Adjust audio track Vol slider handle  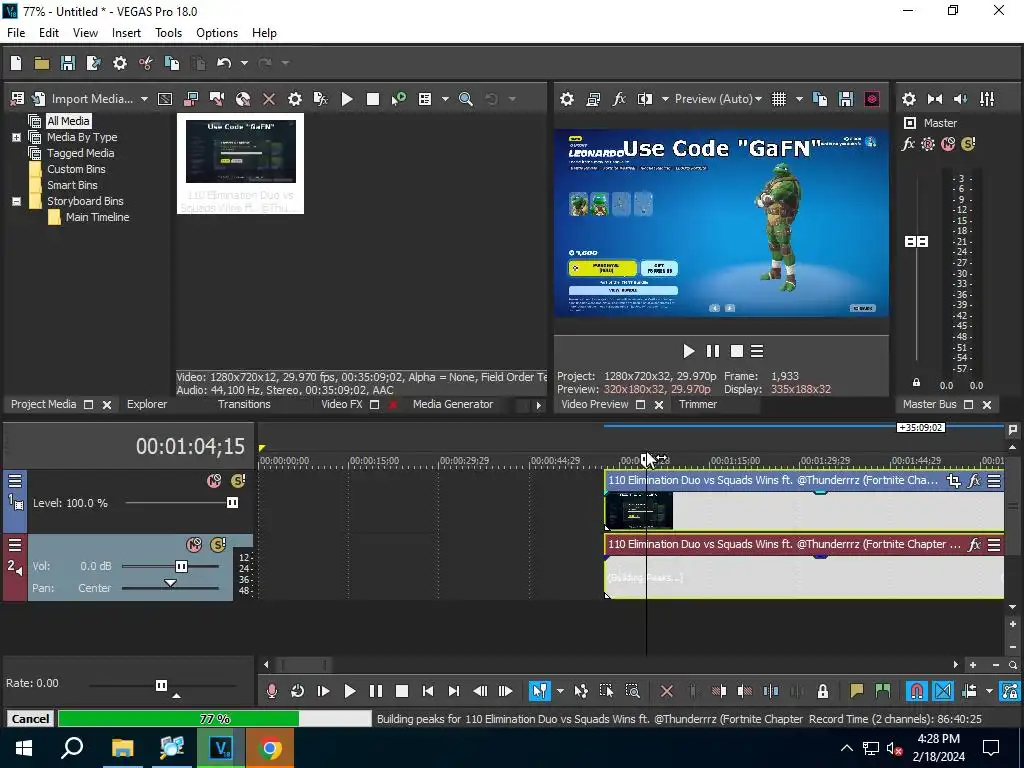coord(182,566)
